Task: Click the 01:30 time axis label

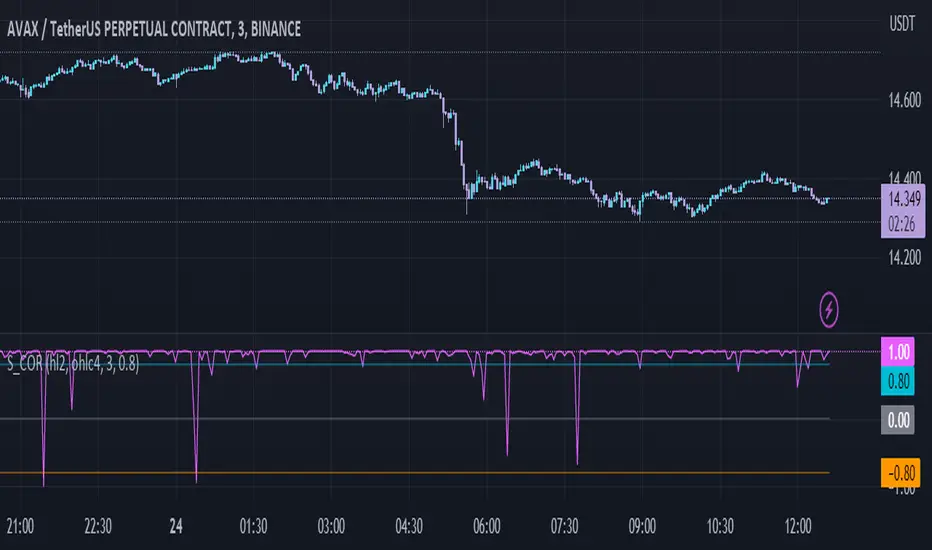Action: (254, 525)
